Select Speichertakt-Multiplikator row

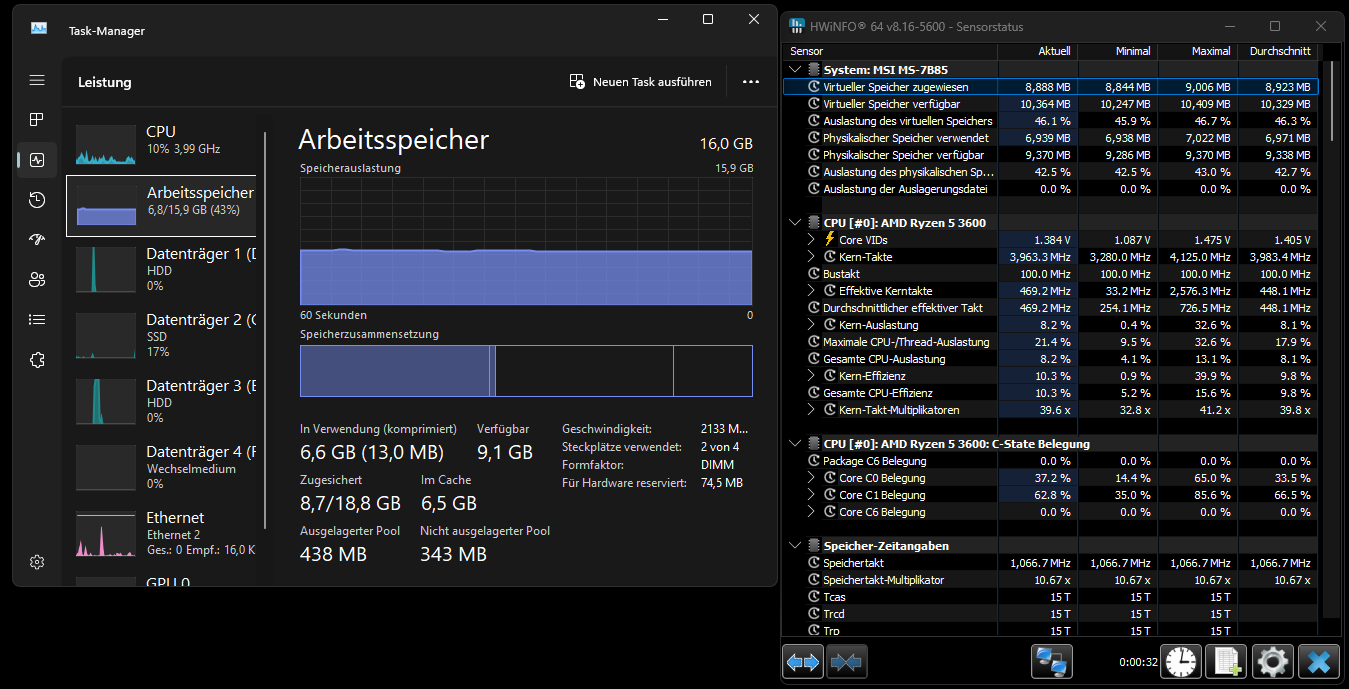point(1050,580)
